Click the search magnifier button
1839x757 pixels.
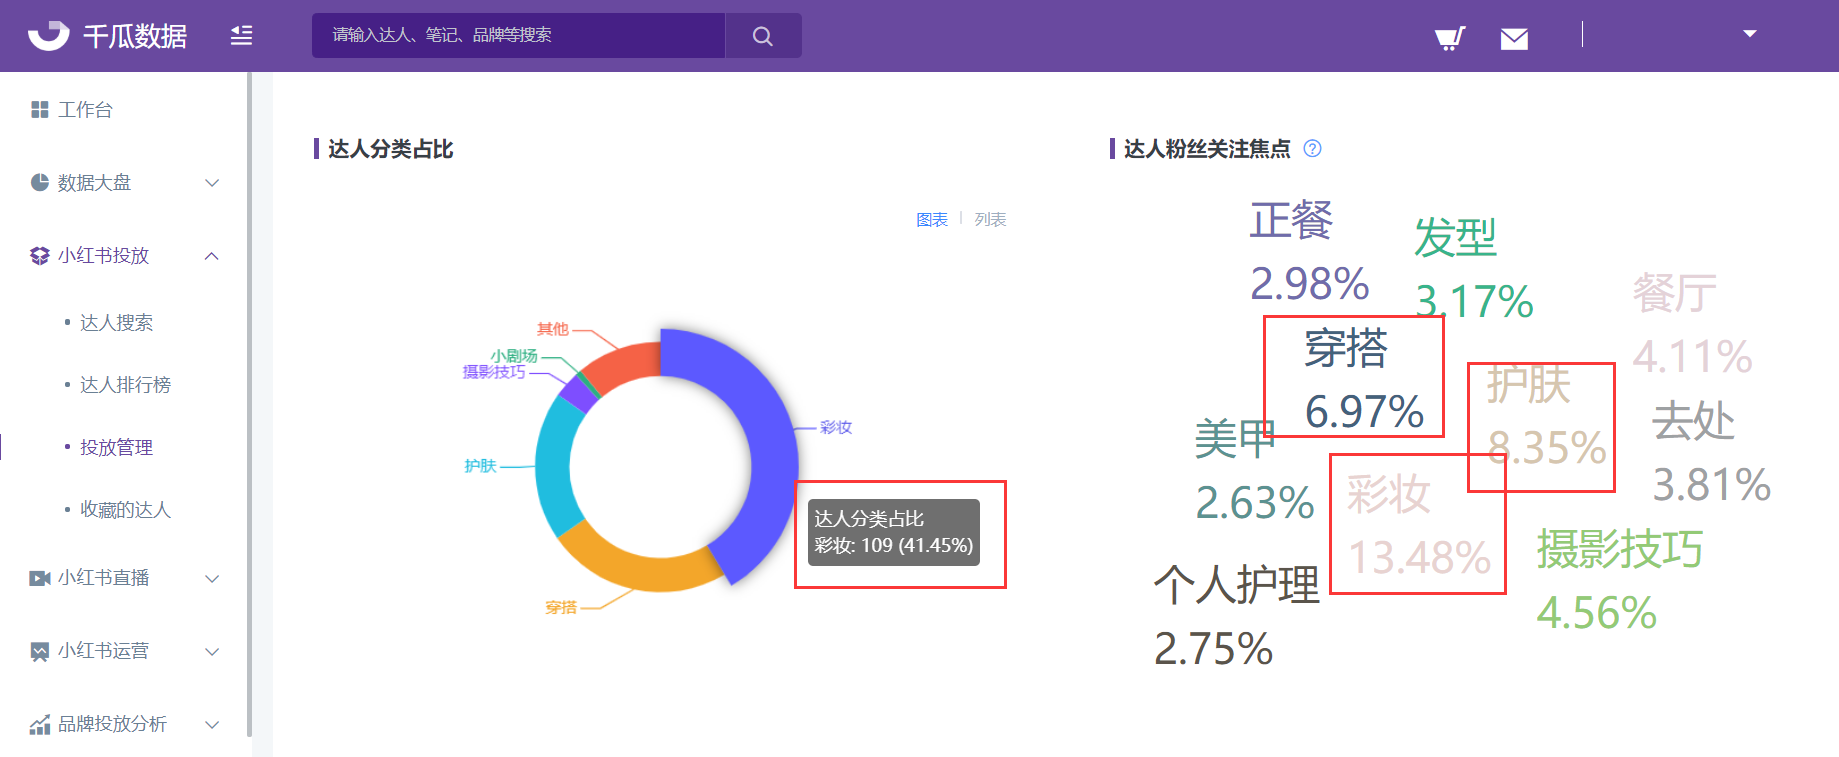[762, 36]
